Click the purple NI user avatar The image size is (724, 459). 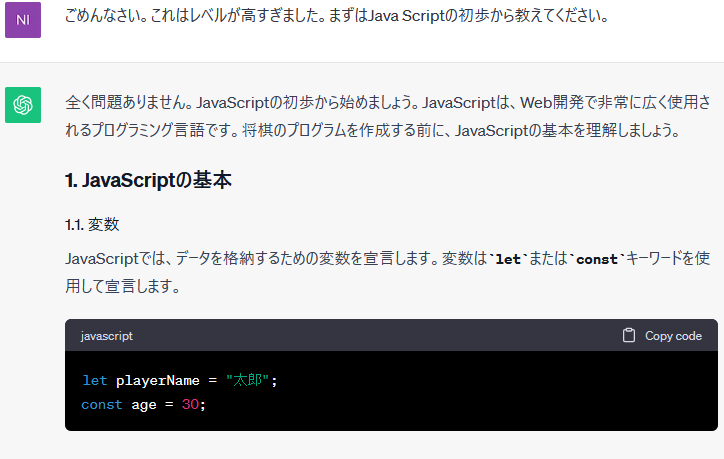click(23, 20)
